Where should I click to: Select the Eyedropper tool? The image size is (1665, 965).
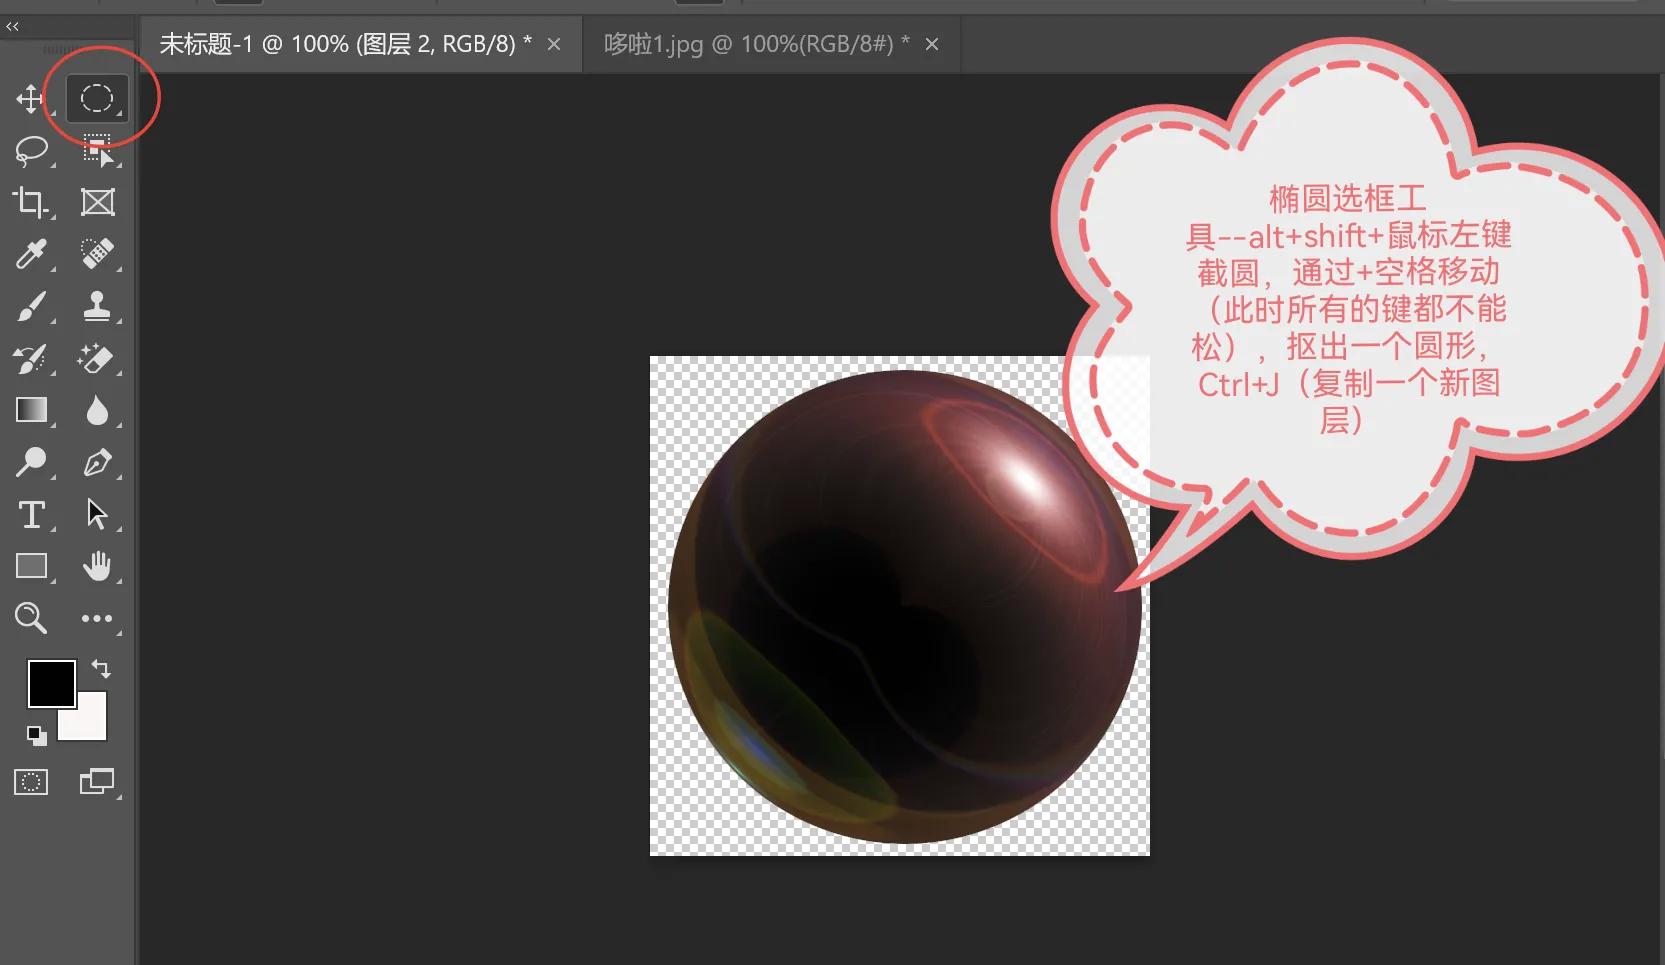(30, 254)
